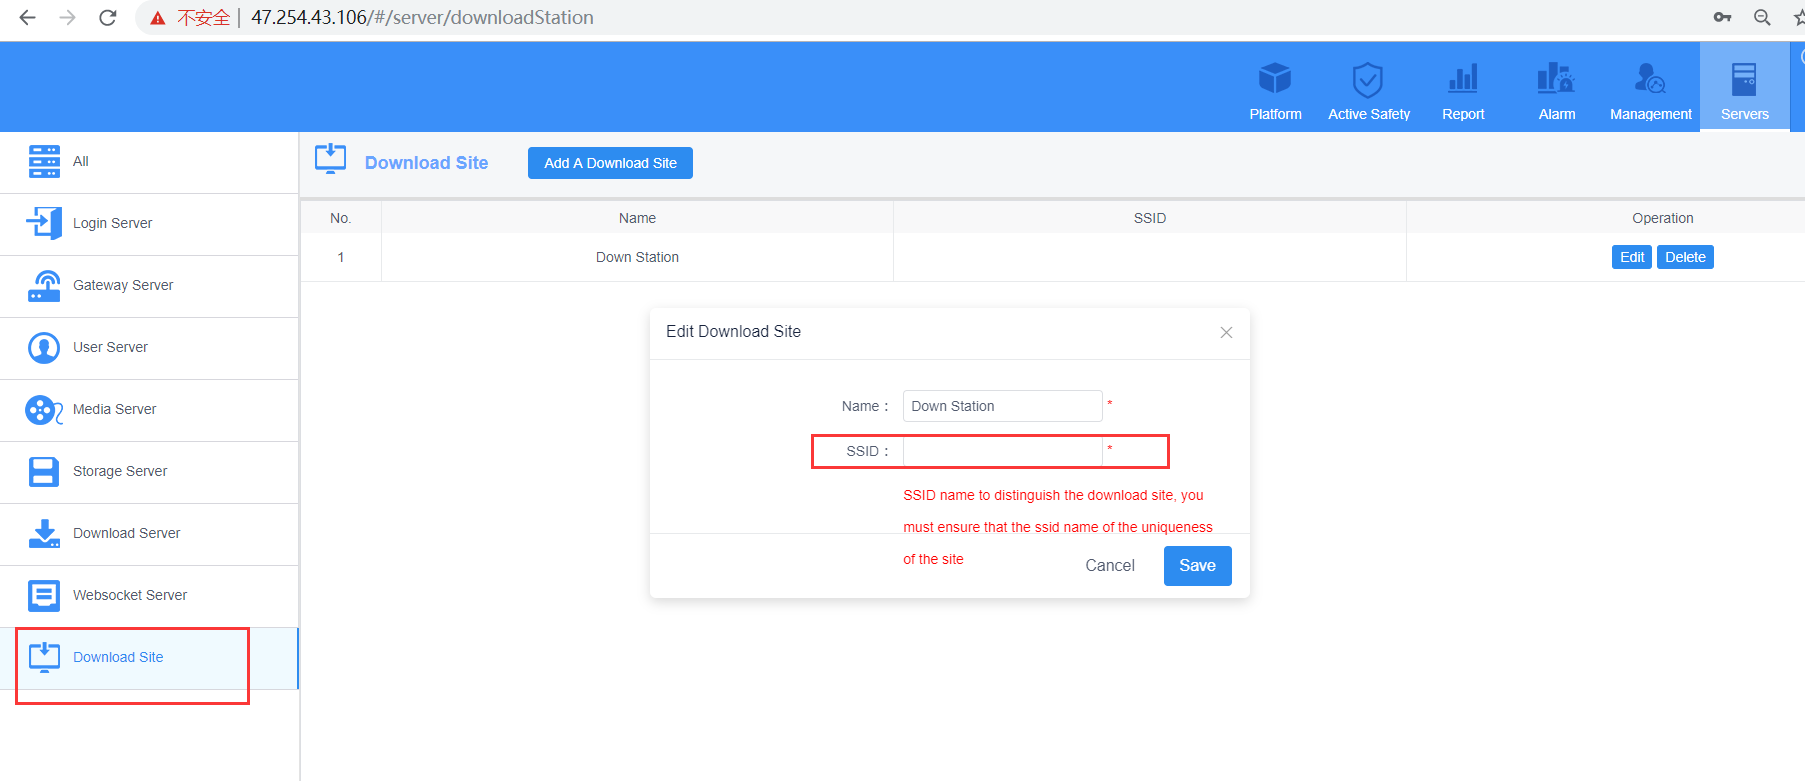This screenshot has width=1805, height=781.
Task: Open the Management user icon
Action: click(1650, 78)
